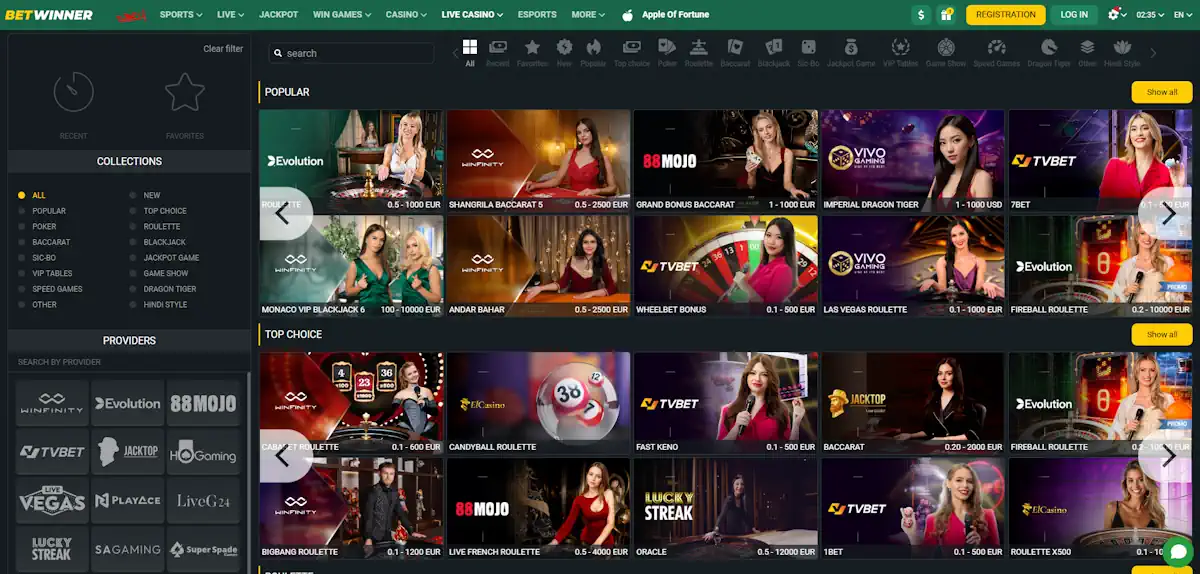Filter by Winfinity provider logo
The width and height of the screenshot is (1200, 574).
click(x=52, y=403)
